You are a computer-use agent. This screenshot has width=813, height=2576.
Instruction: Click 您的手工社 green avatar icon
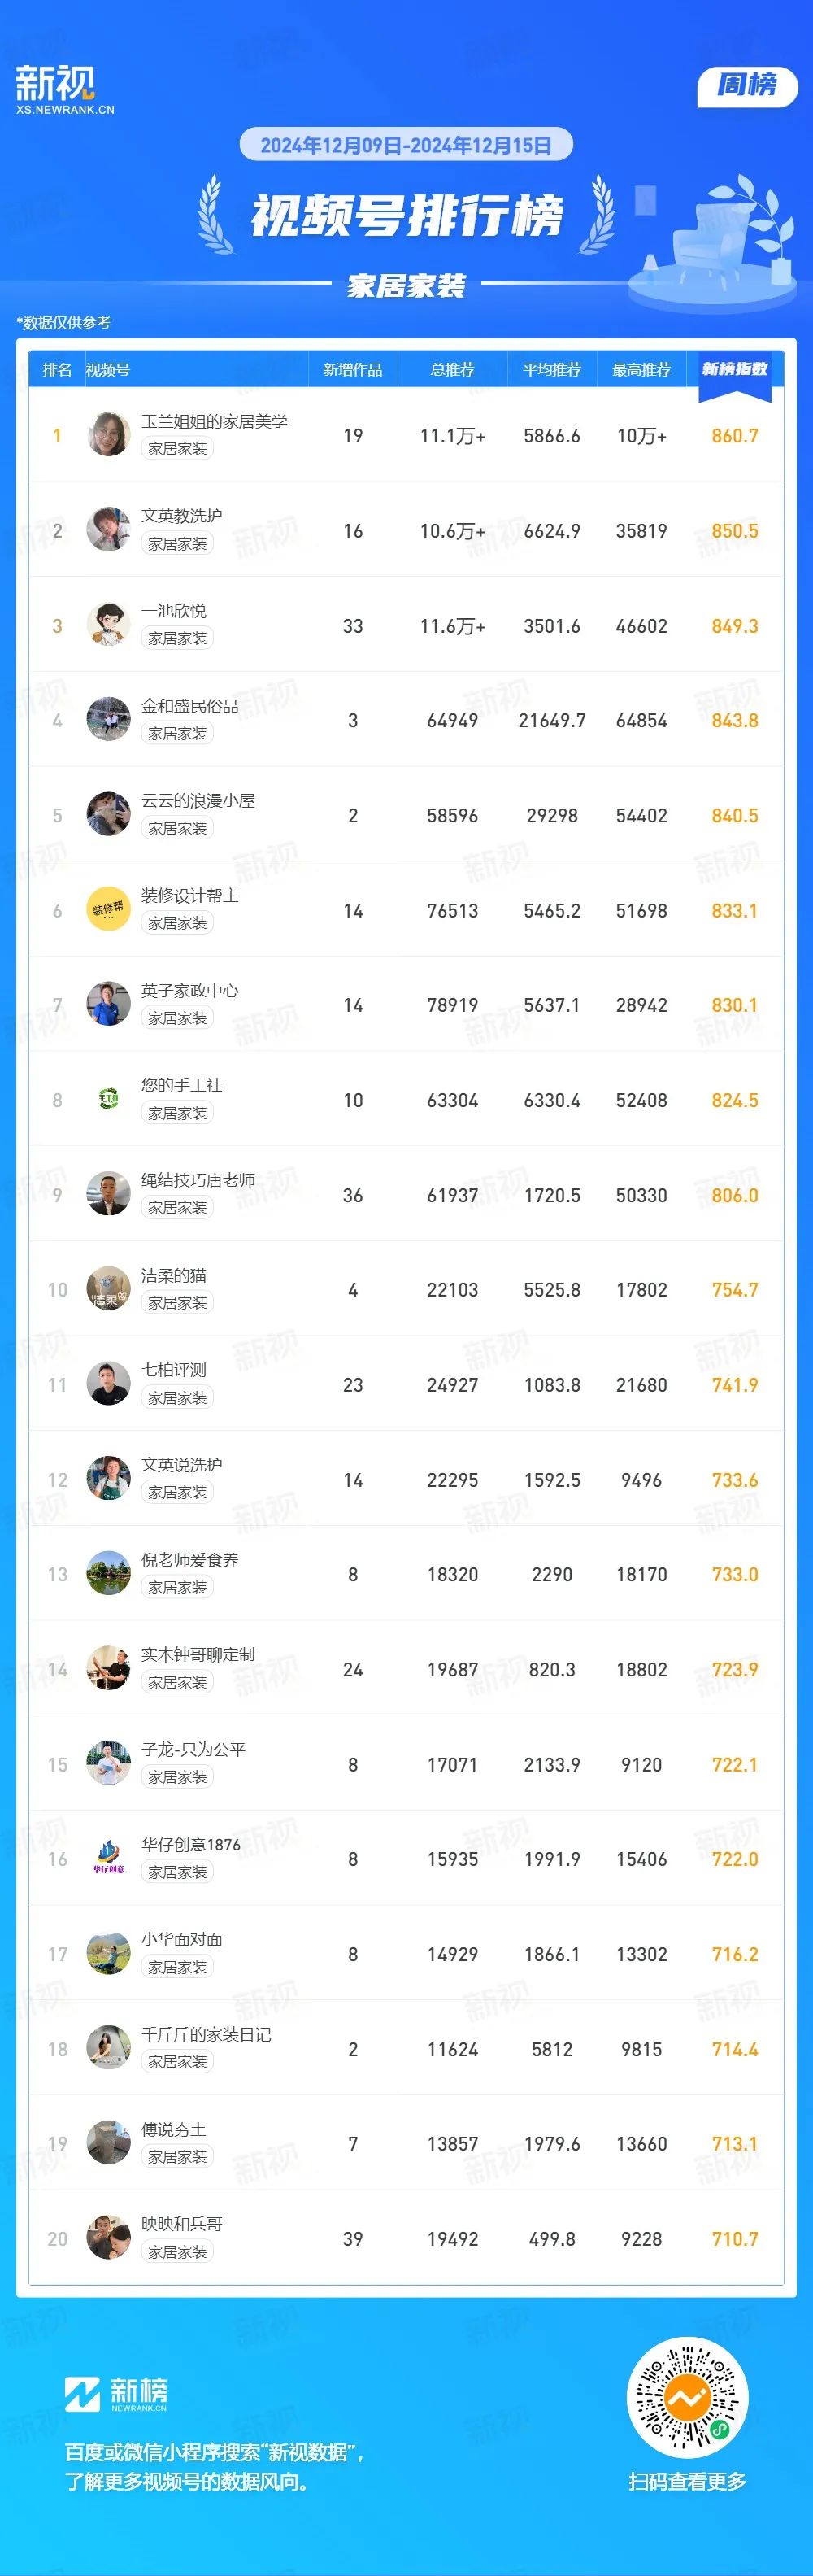coord(109,1099)
